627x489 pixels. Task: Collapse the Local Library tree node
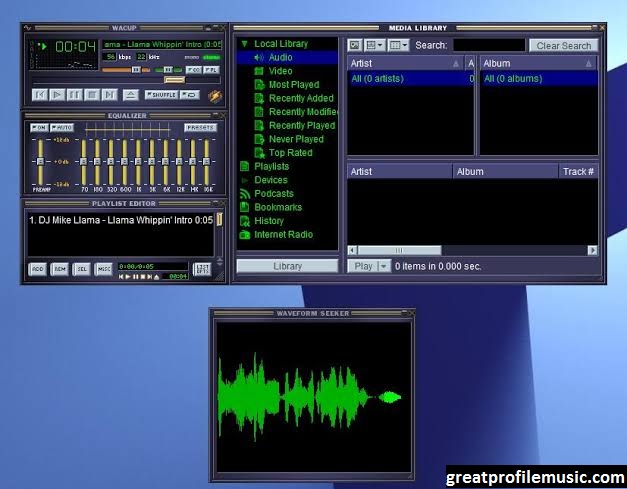click(x=245, y=44)
